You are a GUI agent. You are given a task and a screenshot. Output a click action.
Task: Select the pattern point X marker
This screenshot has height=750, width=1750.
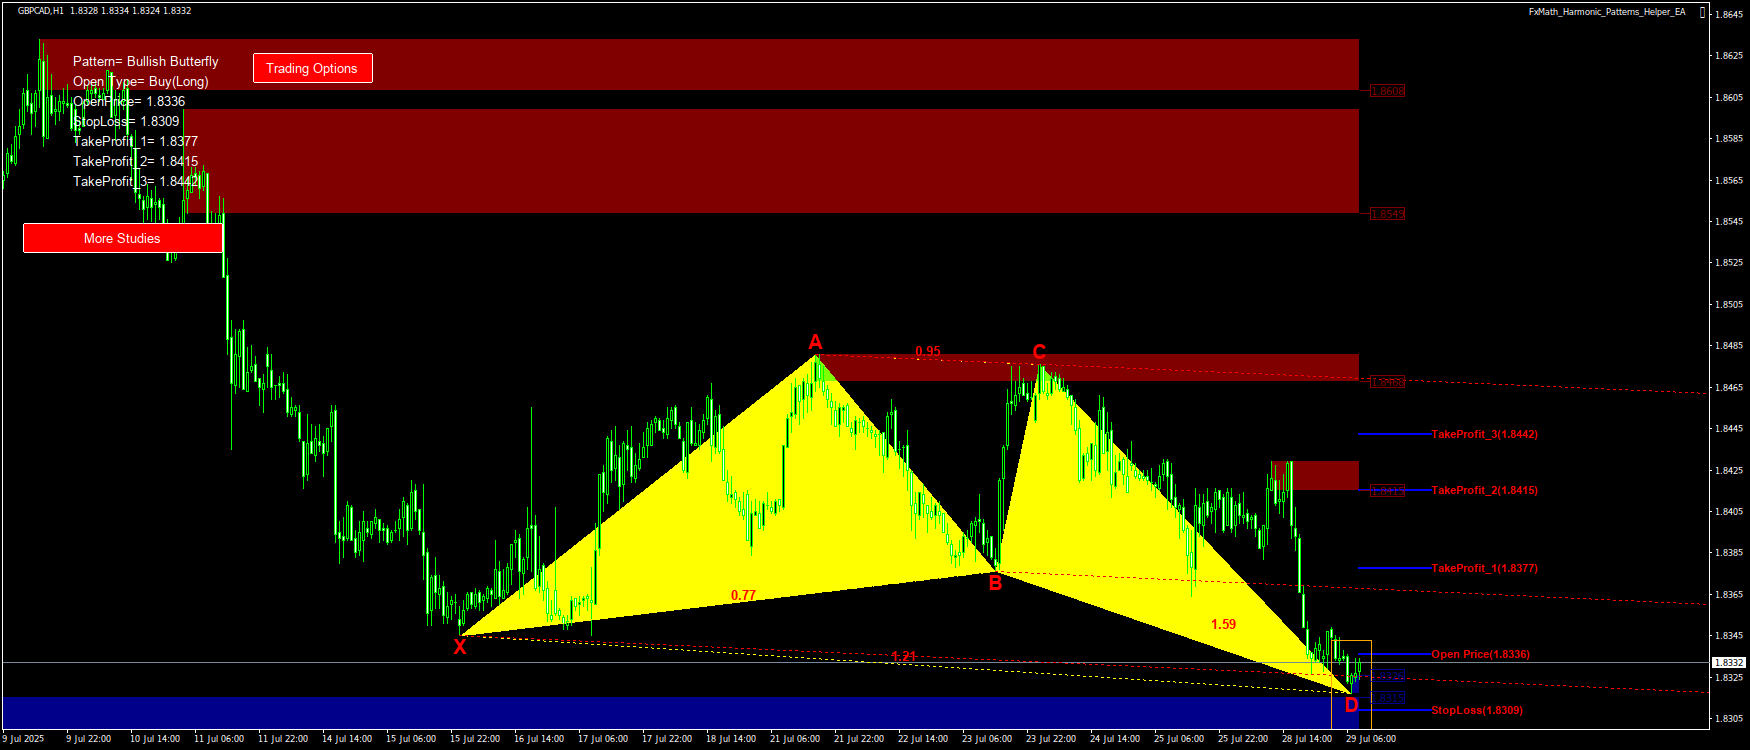pos(460,647)
